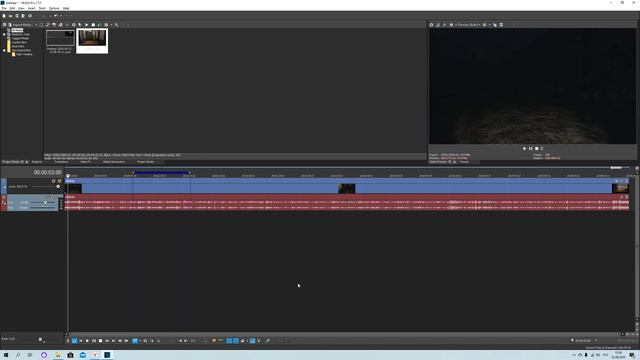Viewport: 640px width, 360px height.
Task: Click the timeline timecode display 00:00:03:09
Action: pos(47,172)
